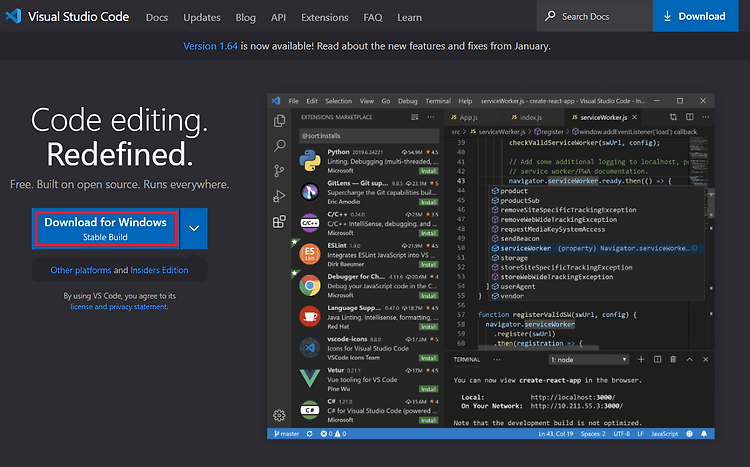Open the Extensions navigation item
The image size is (750, 467).
(x=325, y=17)
